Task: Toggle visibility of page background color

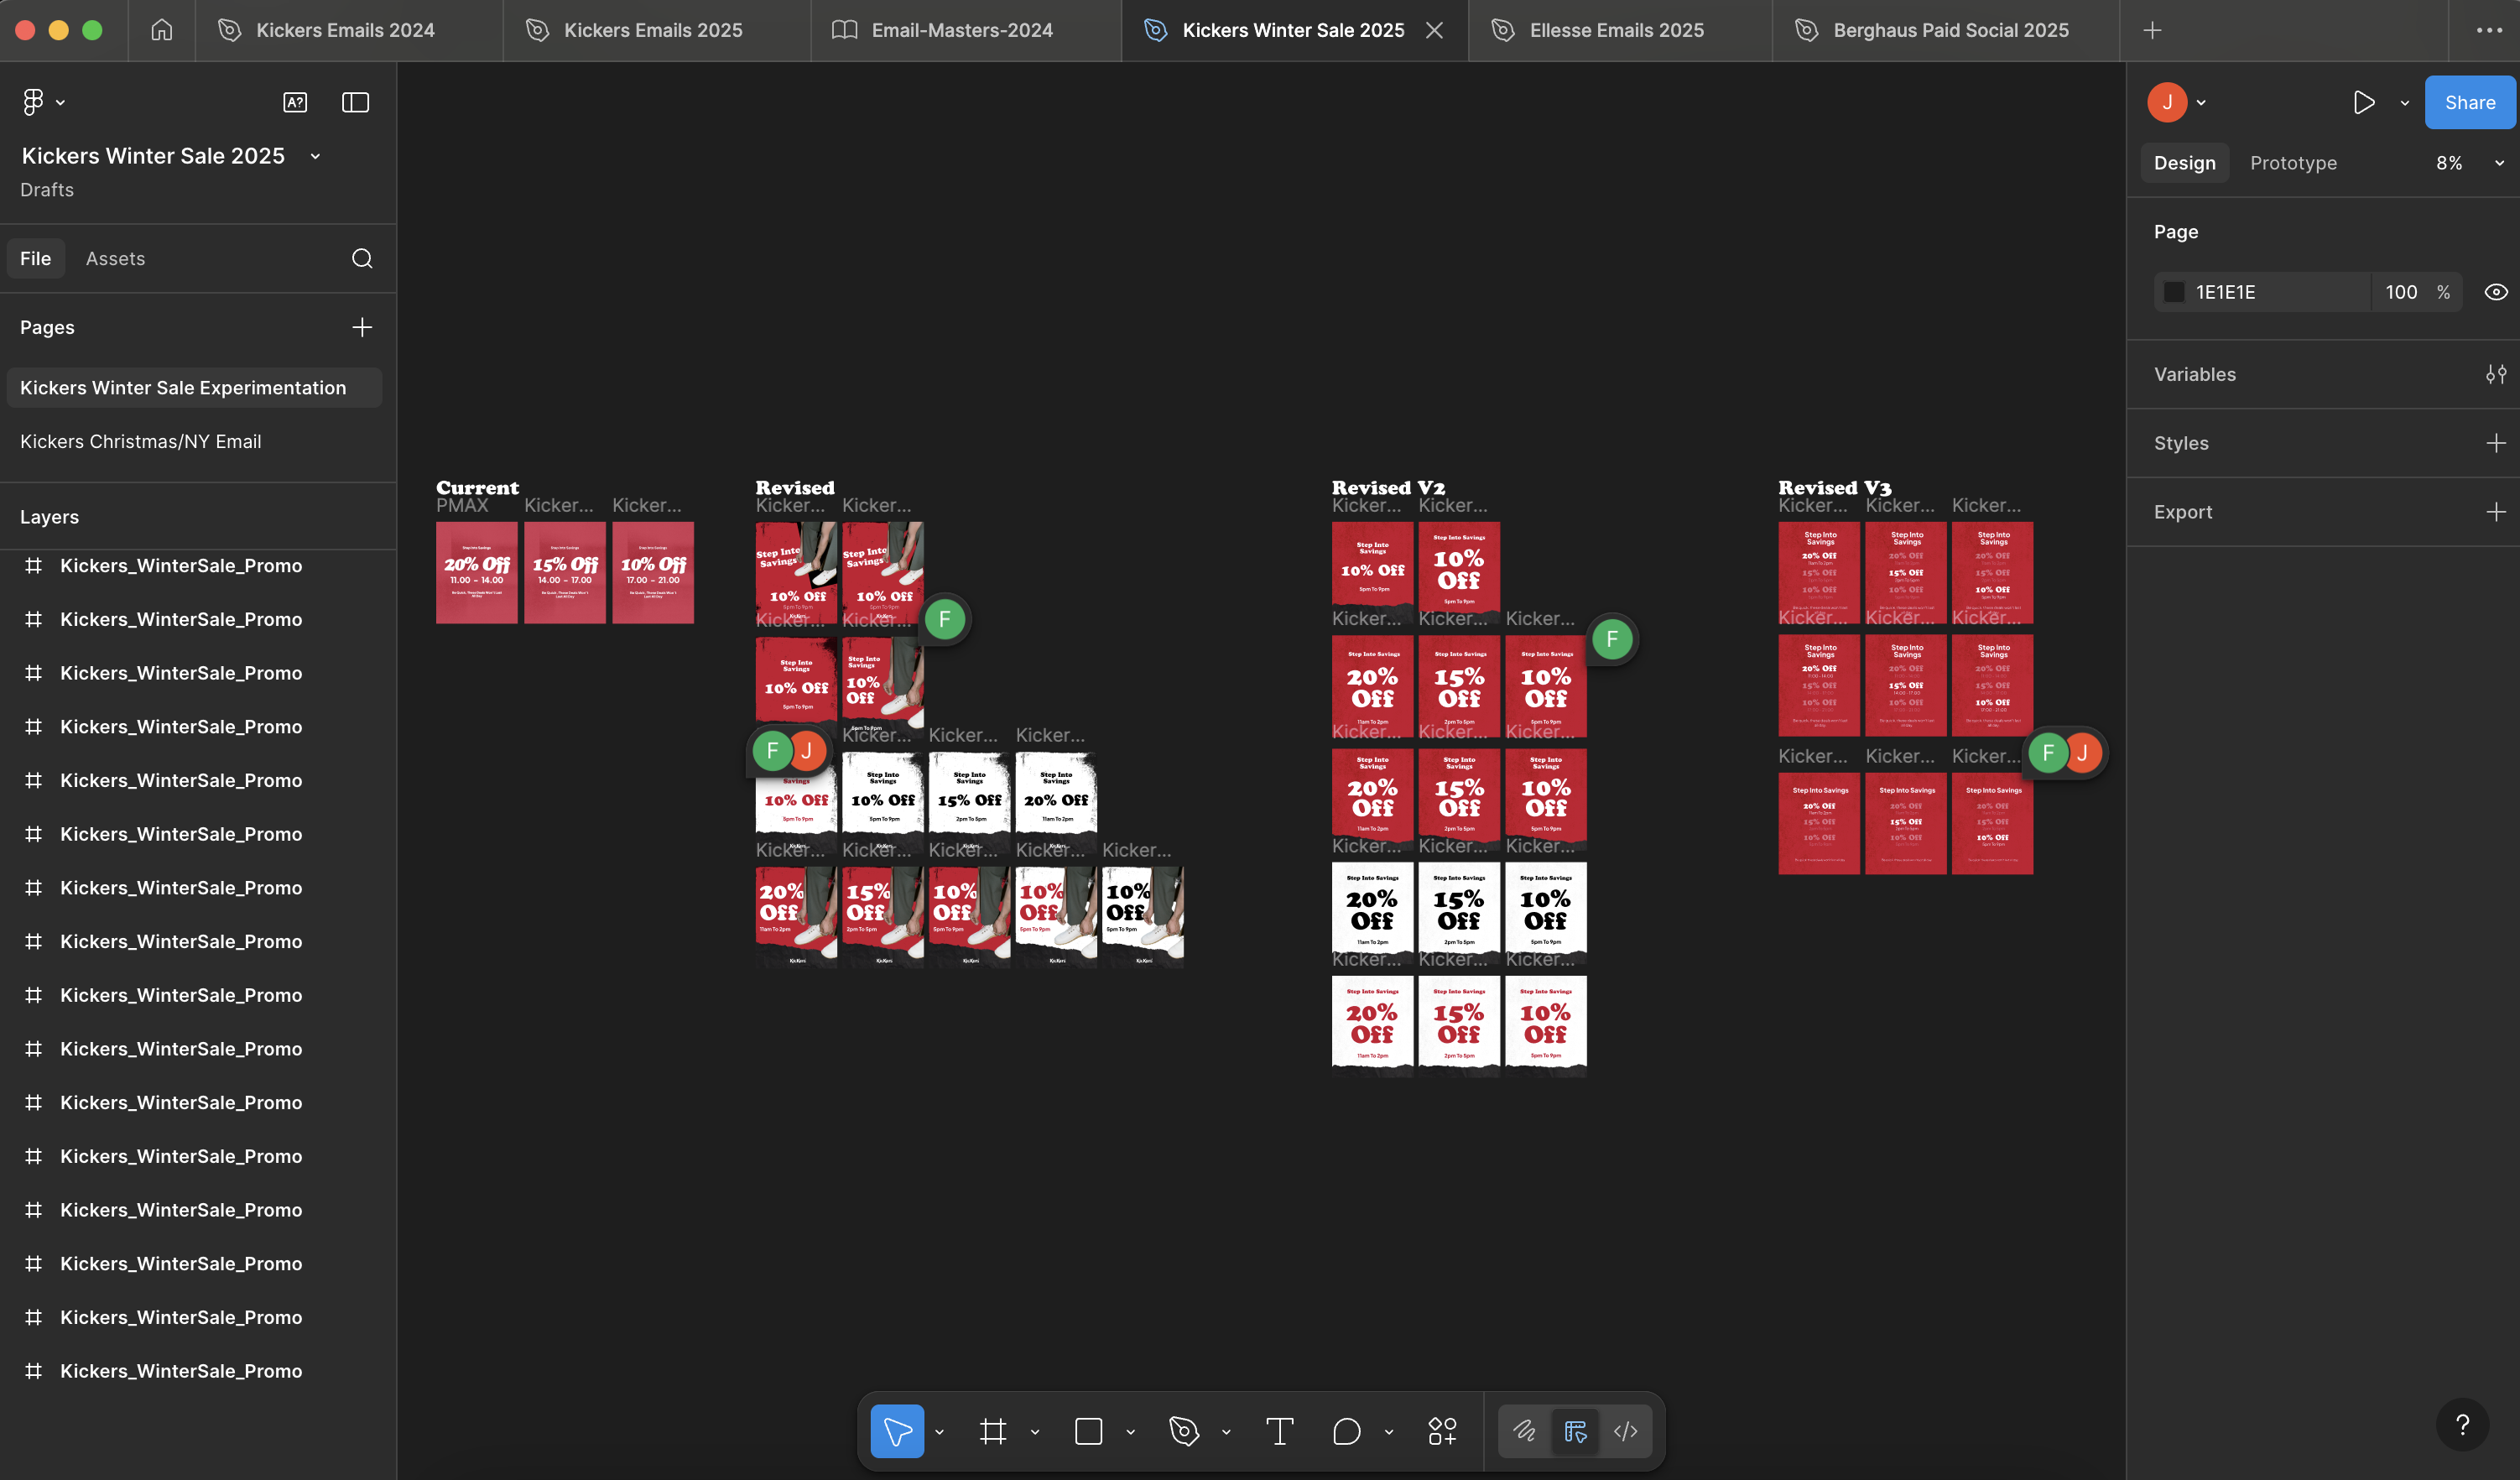Action: [2495, 291]
